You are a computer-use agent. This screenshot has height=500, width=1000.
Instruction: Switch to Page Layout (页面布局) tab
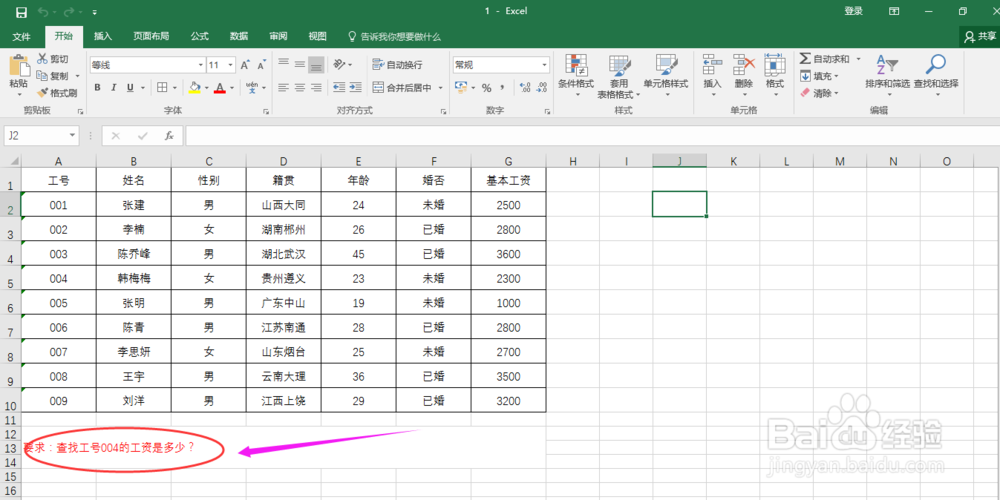[151, 36]
